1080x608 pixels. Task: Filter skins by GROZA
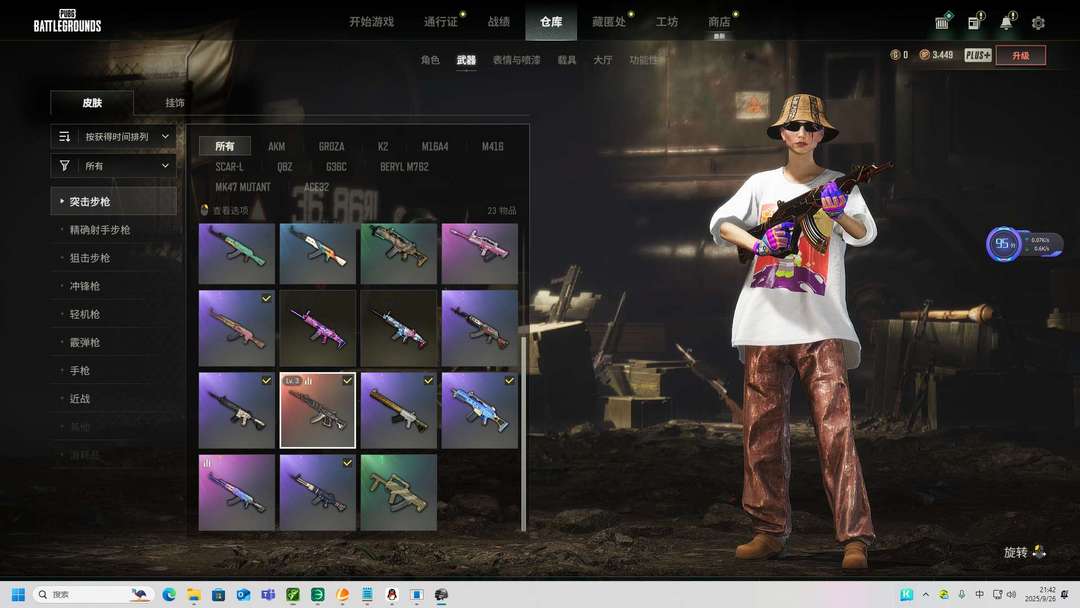tap(331, 146)
